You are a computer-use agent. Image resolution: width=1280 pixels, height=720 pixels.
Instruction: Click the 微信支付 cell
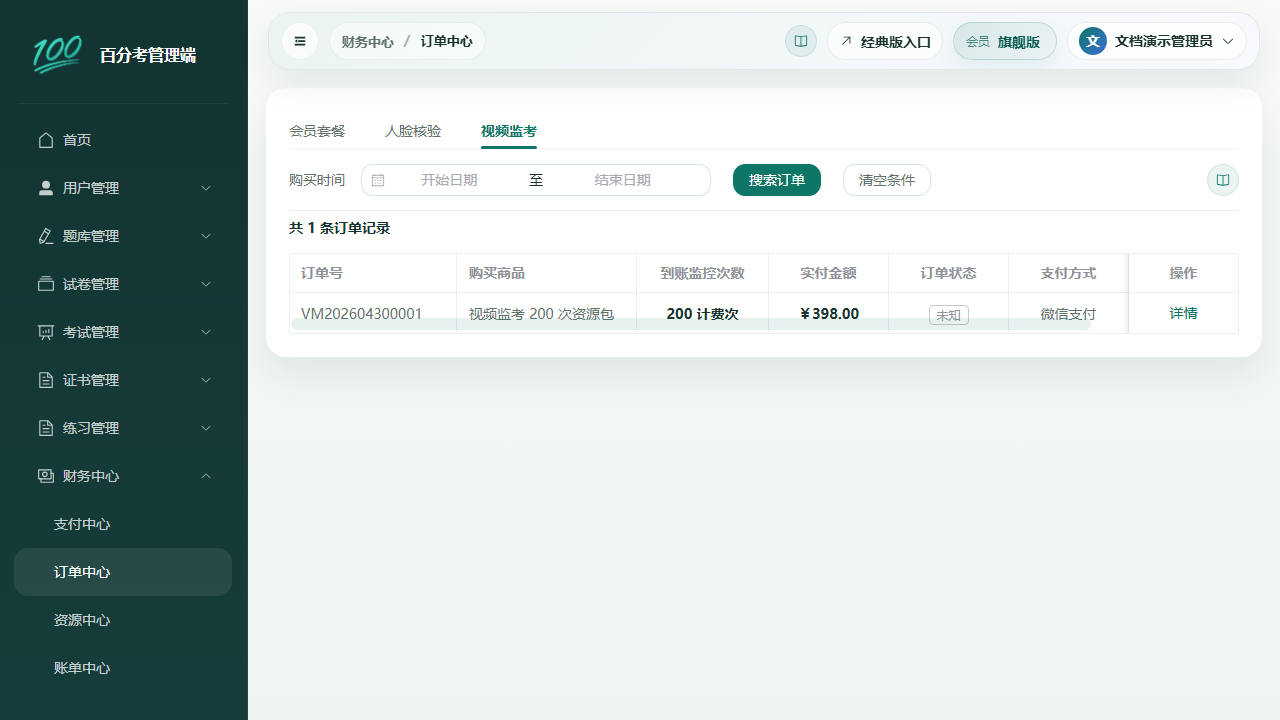1068,314
